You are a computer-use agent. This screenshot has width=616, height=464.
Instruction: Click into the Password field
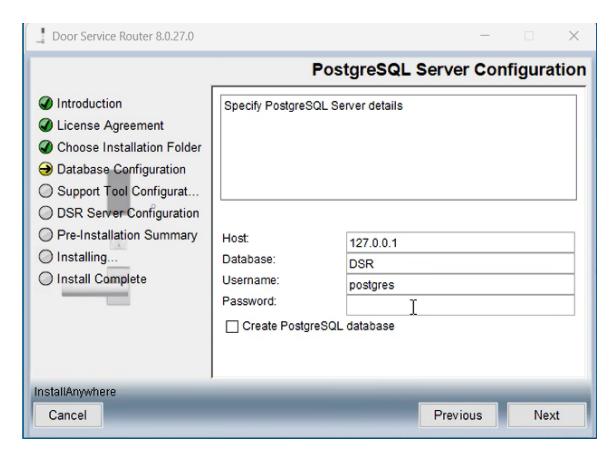[460, 305]
